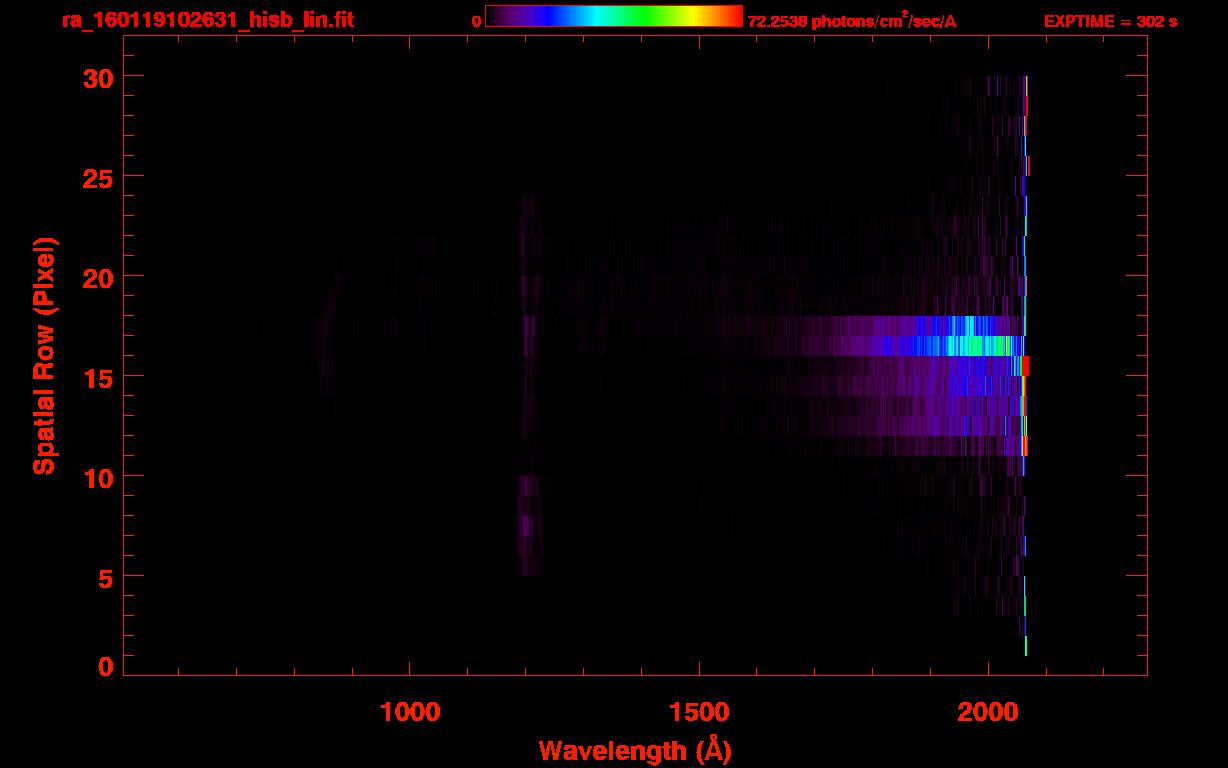This screenshot has width=1228, height=768.
Task: Click the 1000 wavelength tick label
Action: (410, 712)
